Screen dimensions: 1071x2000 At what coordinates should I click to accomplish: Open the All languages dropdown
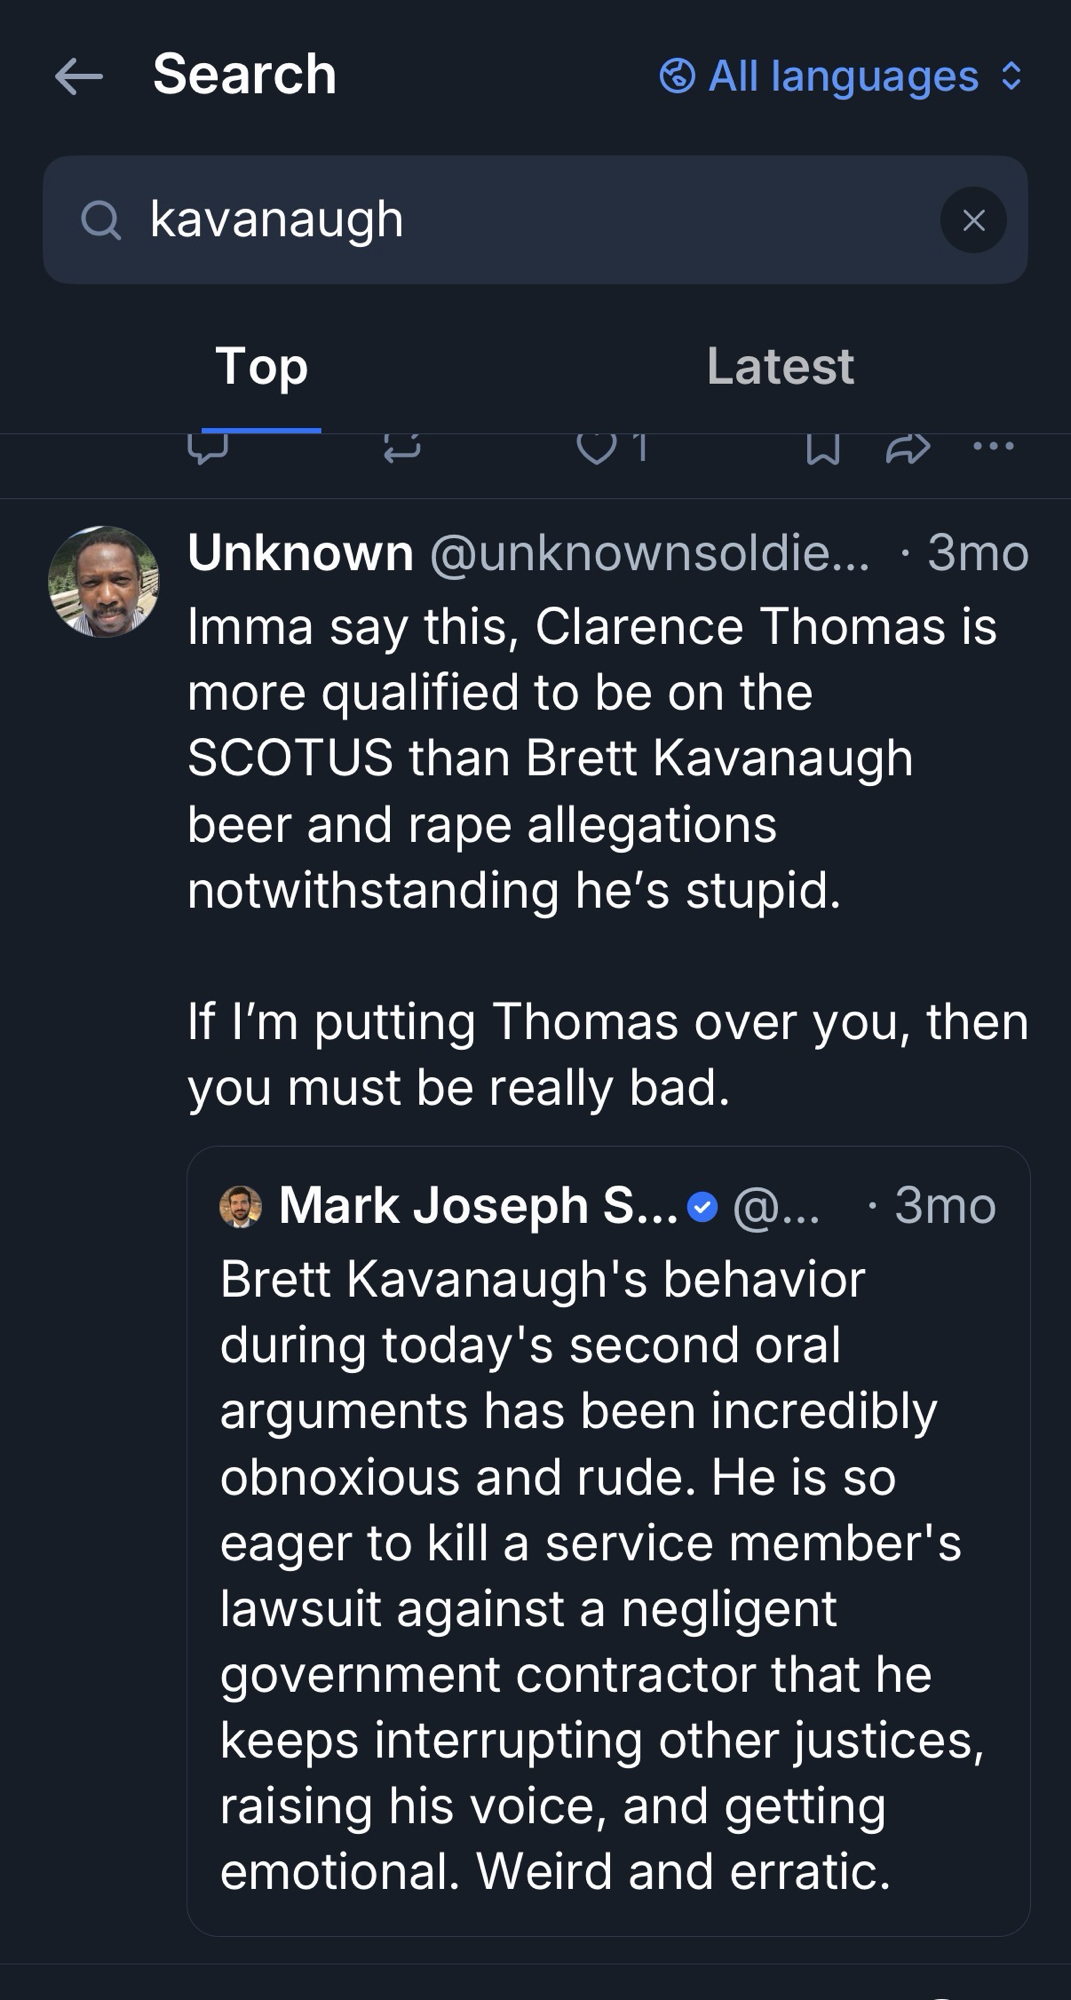coord(842,76)
